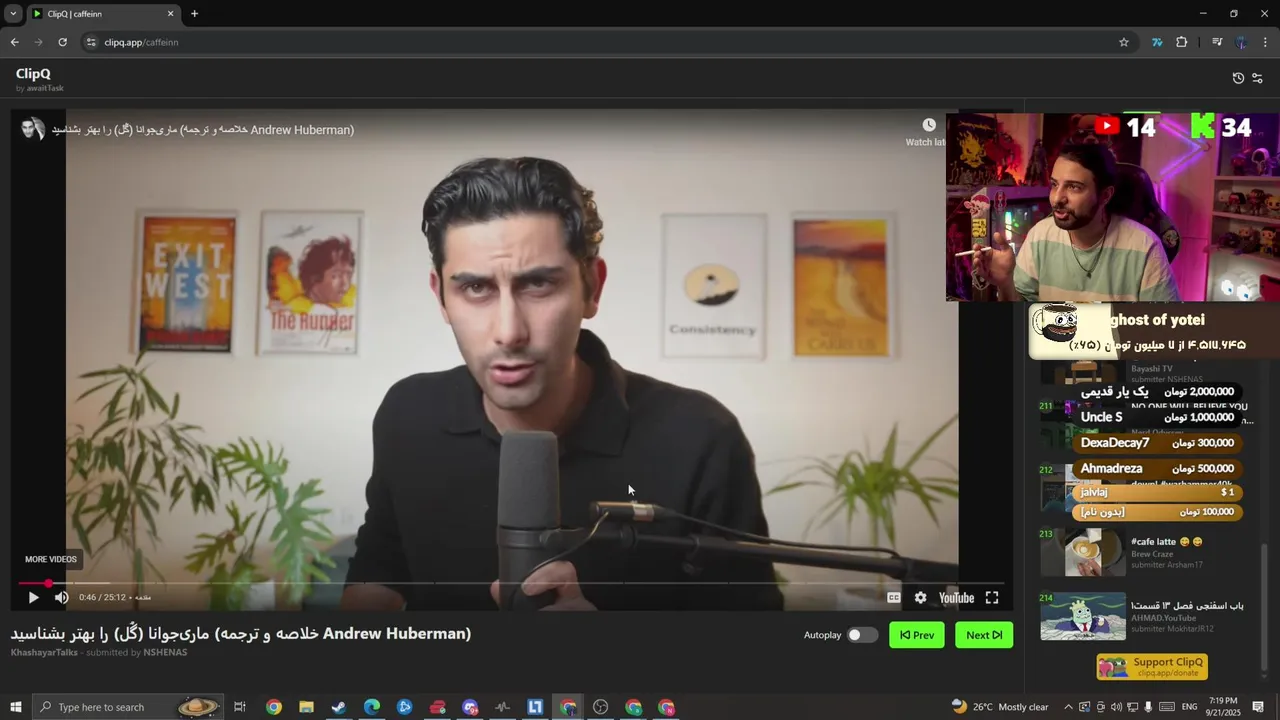Screen dimensions: 1280x720
Task: Open the browser profile avatar
Action: [1241, 42]
